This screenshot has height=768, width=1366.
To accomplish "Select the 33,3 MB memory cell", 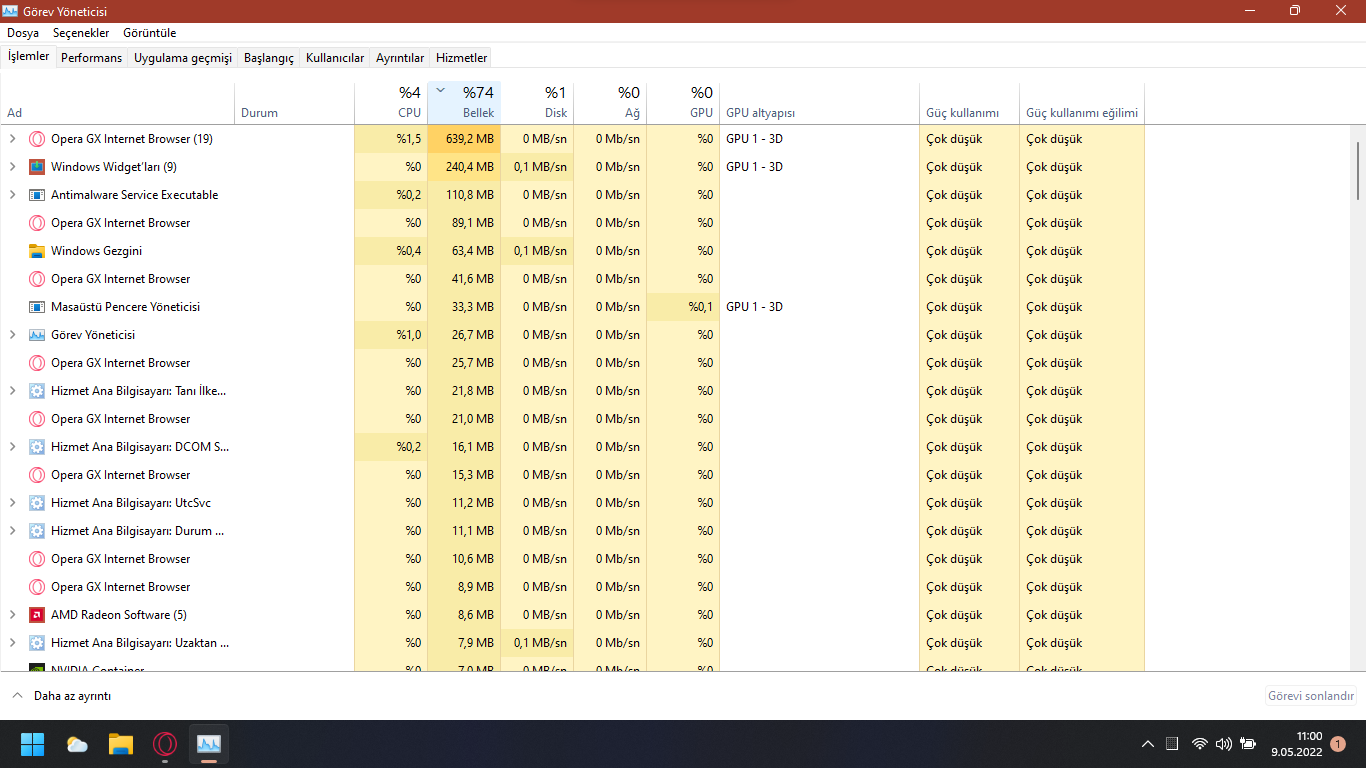I will pos(464,307).
